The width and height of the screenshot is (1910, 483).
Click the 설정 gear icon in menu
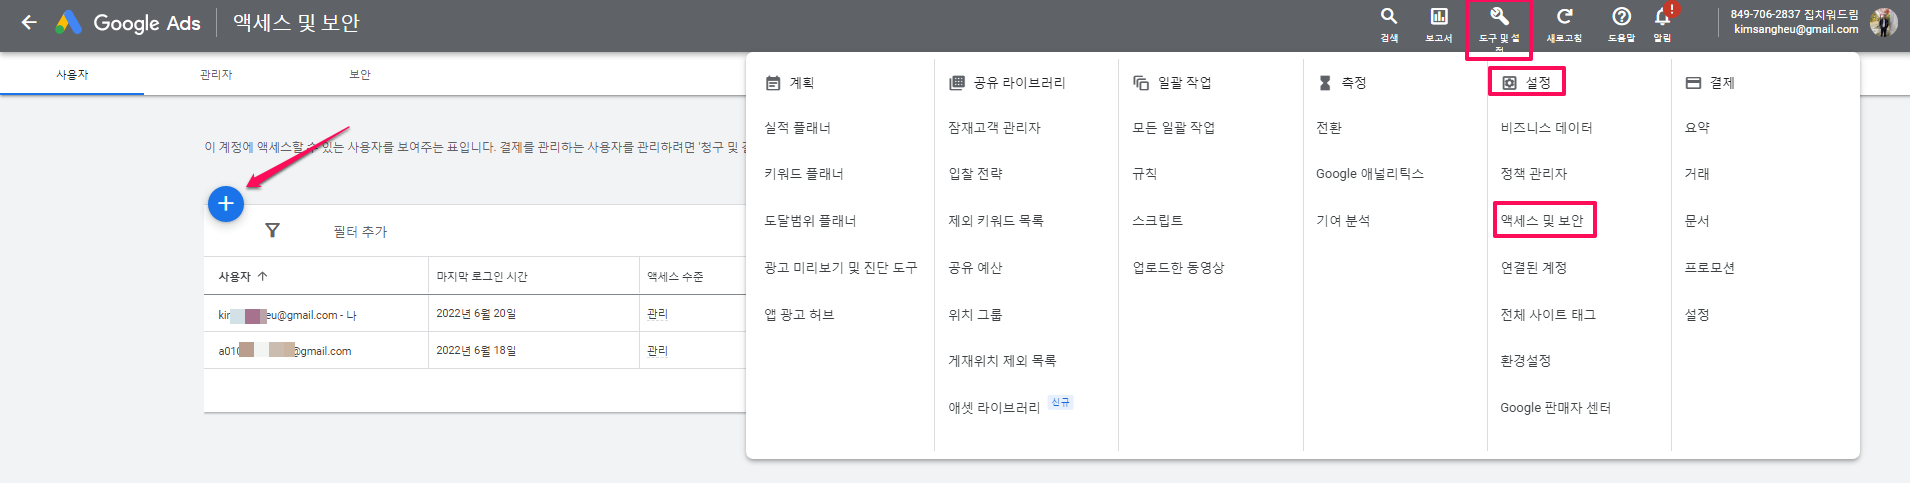(x=1510, y=83)
